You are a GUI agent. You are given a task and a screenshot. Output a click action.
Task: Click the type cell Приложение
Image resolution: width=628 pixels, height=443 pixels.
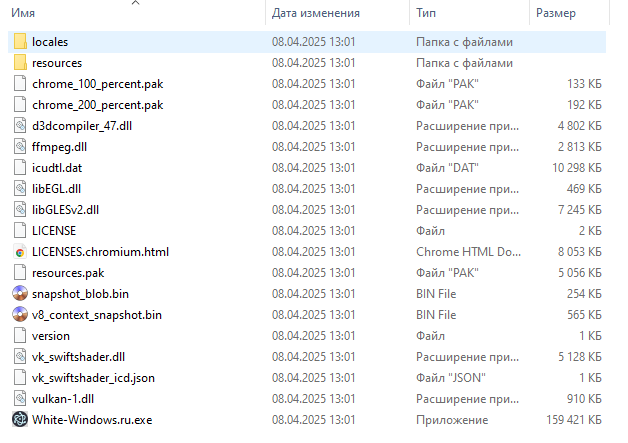coord(452,420)
